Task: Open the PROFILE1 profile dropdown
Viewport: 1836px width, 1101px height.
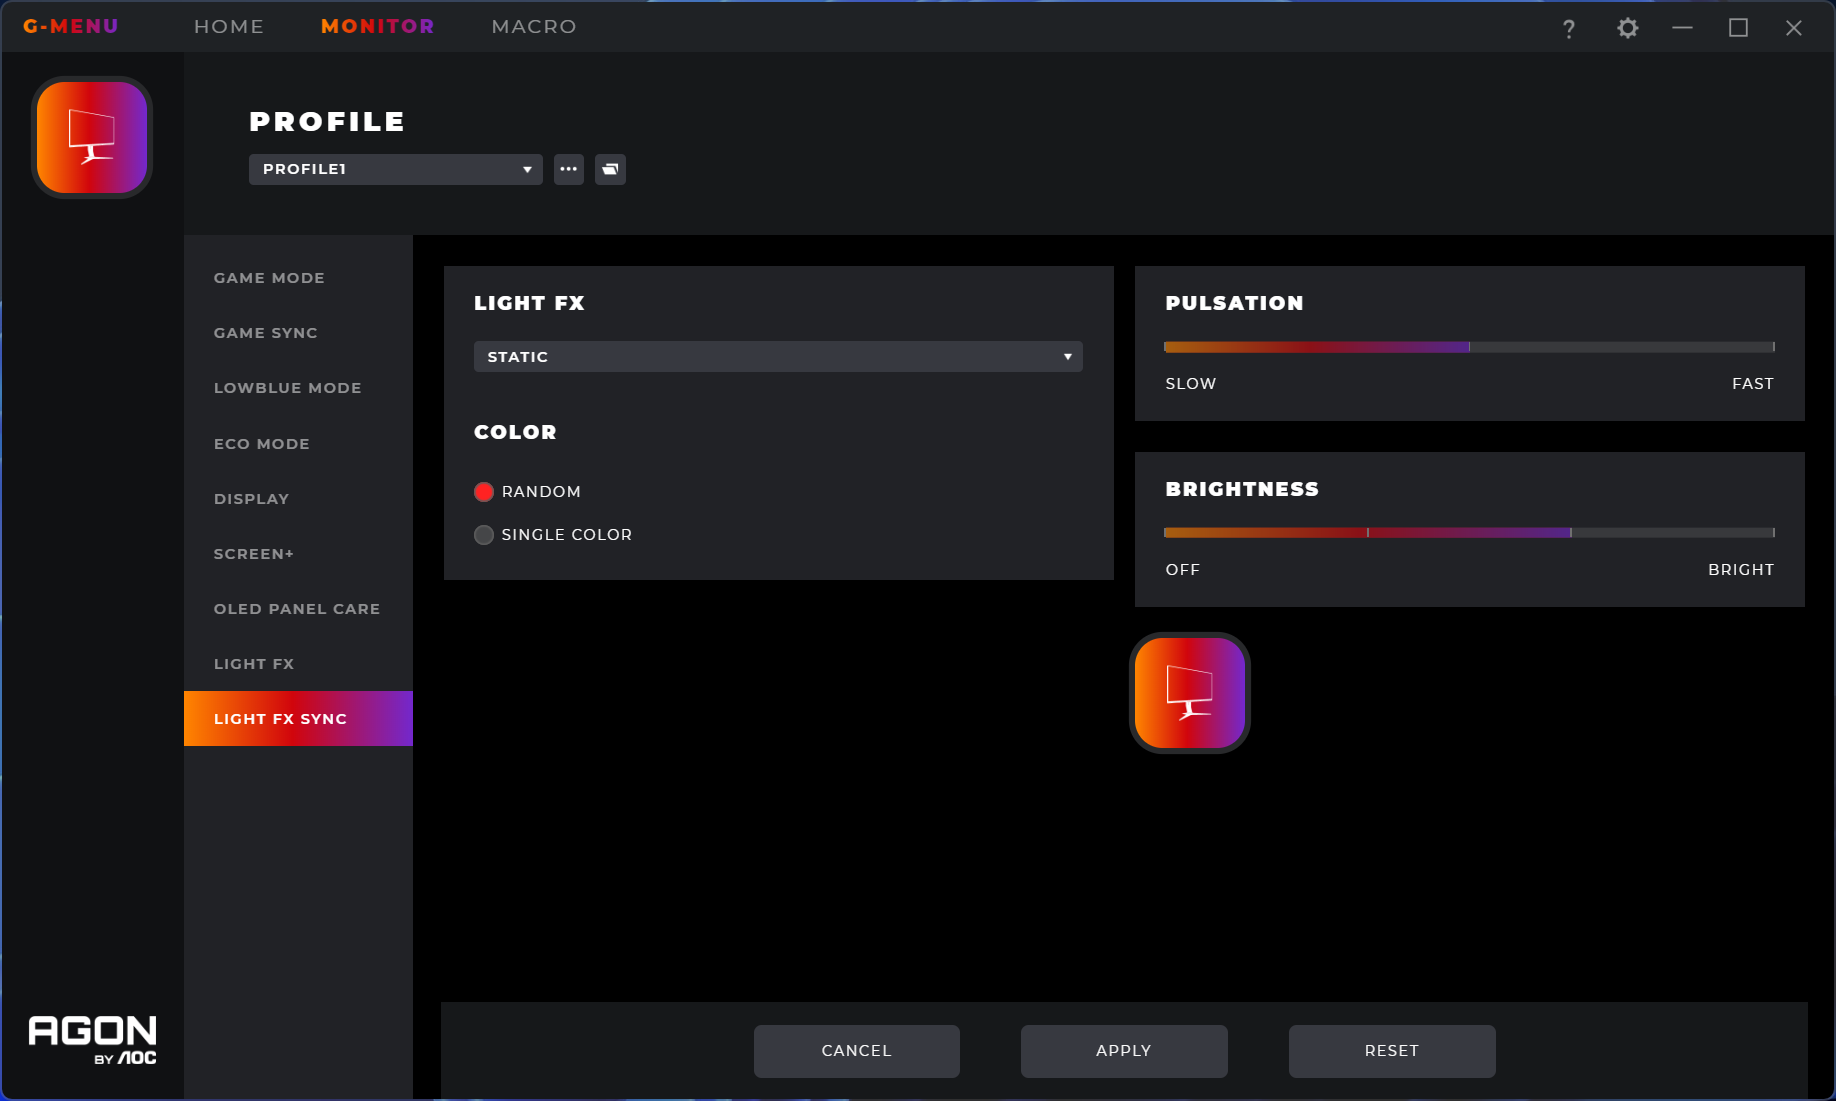Action: [x=396, y=169]
